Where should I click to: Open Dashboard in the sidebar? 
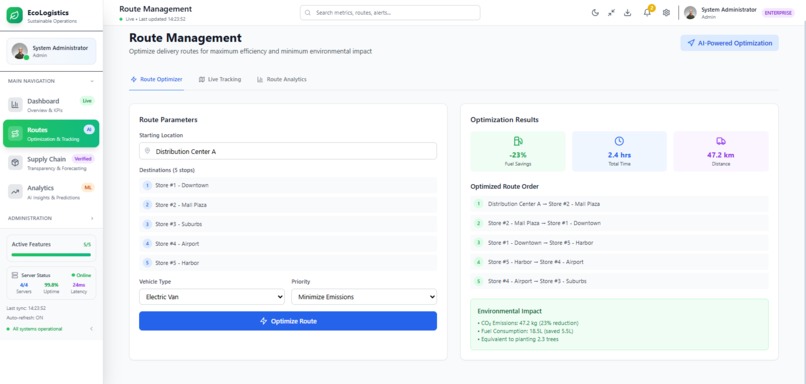click(x=51, y=105)
